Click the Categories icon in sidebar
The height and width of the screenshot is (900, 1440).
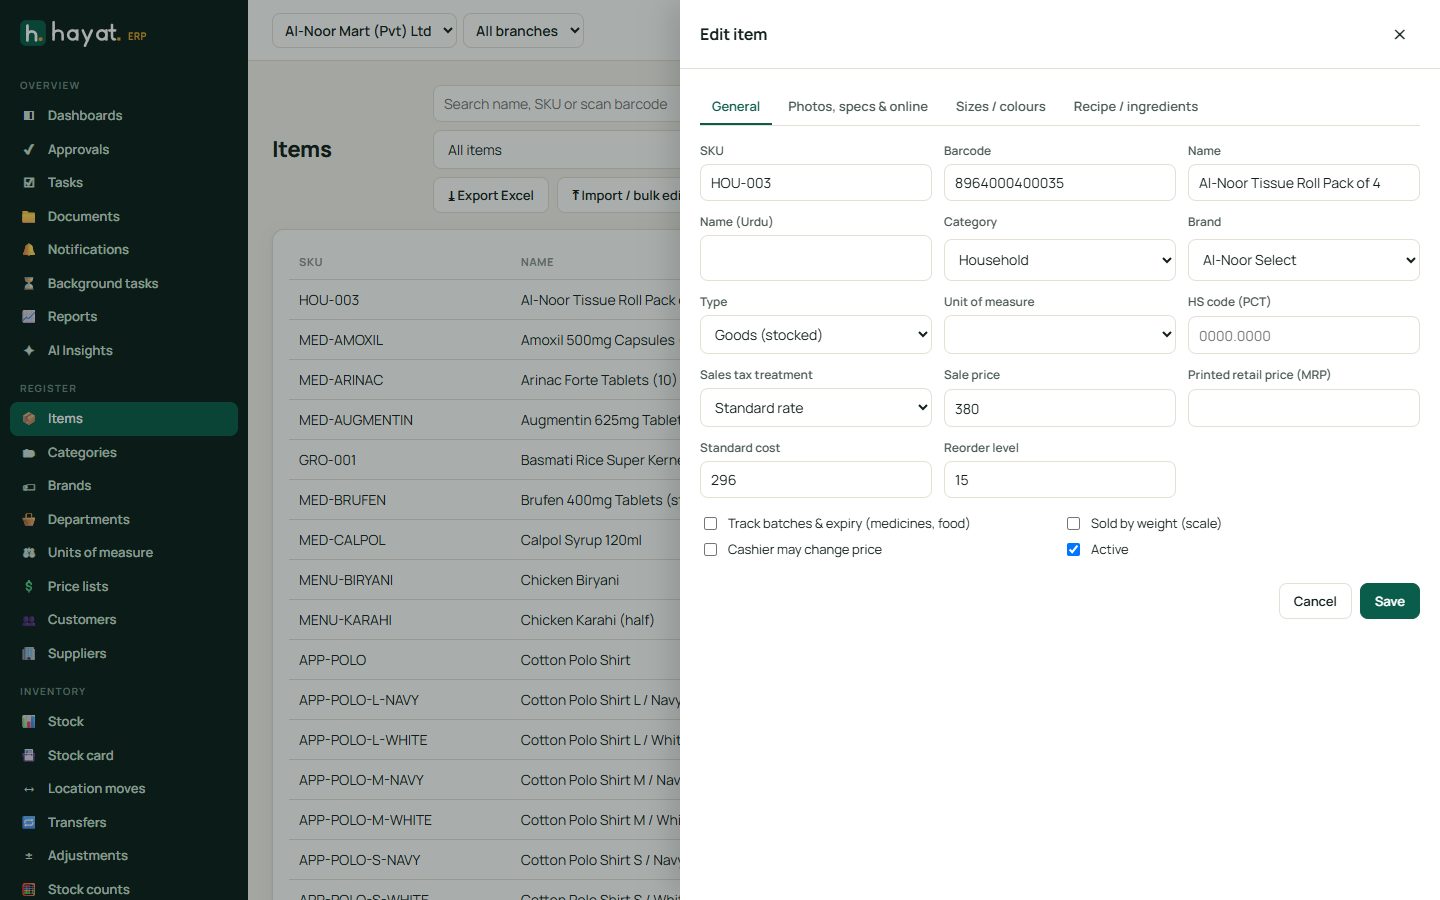coord(29,453)
